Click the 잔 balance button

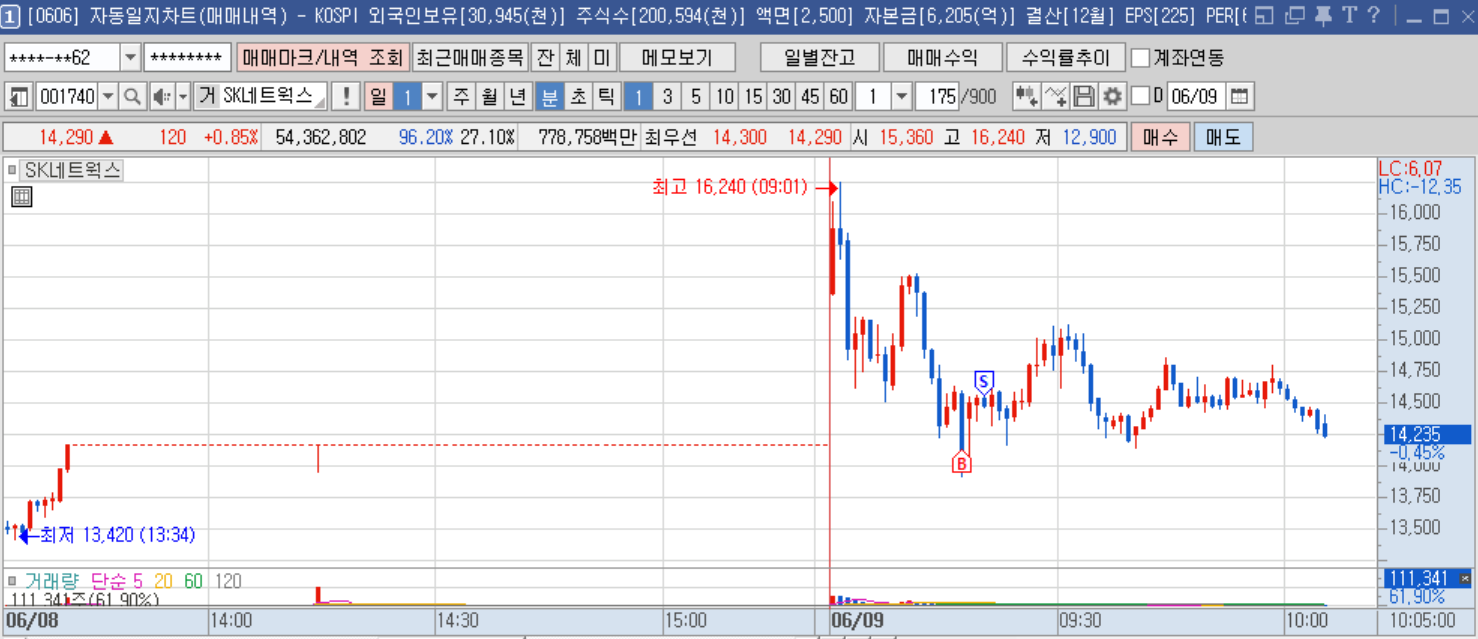coord(545,58)
